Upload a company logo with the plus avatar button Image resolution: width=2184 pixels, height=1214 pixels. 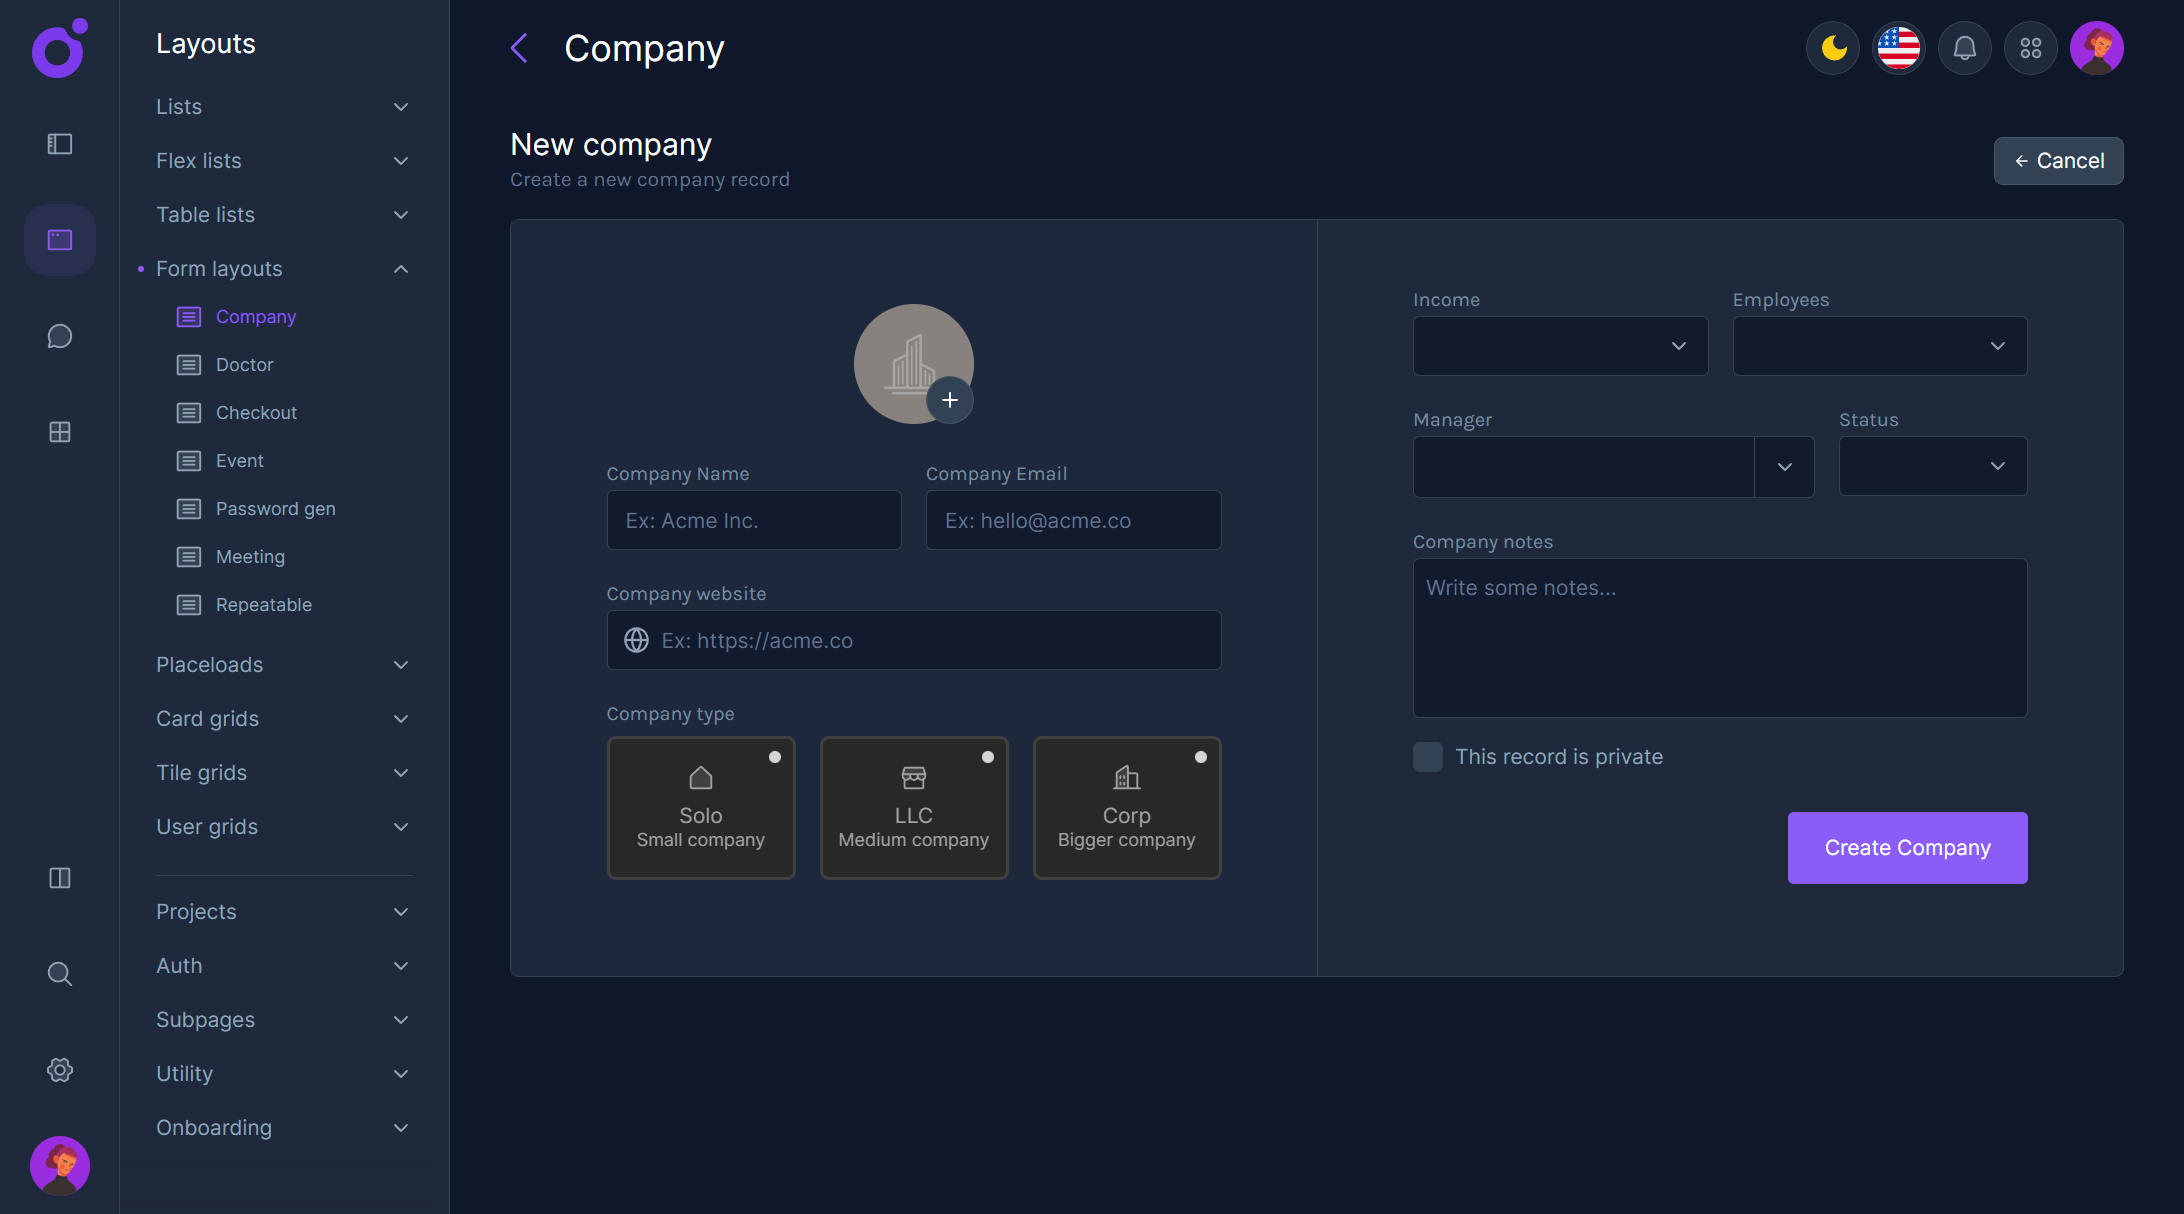point(949,399)
